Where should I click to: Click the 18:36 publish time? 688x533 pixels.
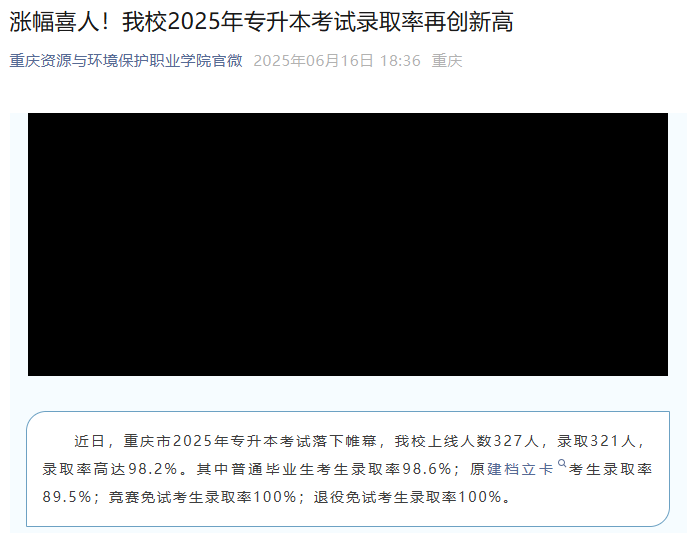(x=400, y=61)
